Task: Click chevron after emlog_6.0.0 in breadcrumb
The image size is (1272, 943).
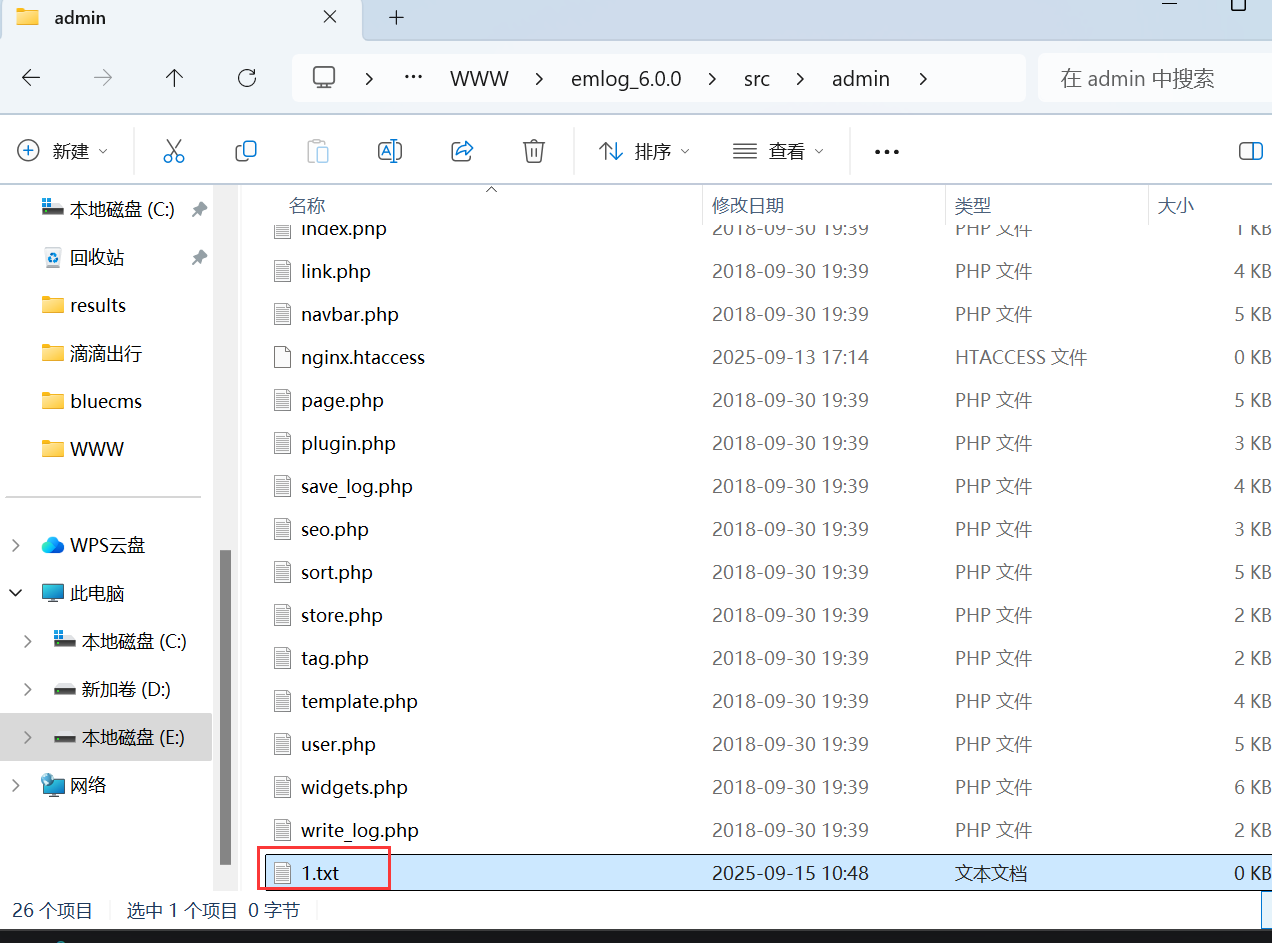Action: (713, 79)
